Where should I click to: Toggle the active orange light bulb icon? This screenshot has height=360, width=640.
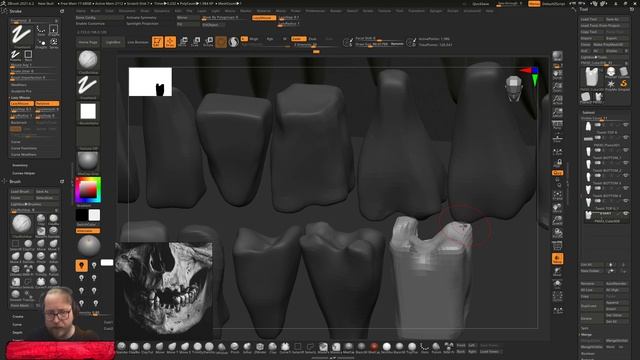82,265
